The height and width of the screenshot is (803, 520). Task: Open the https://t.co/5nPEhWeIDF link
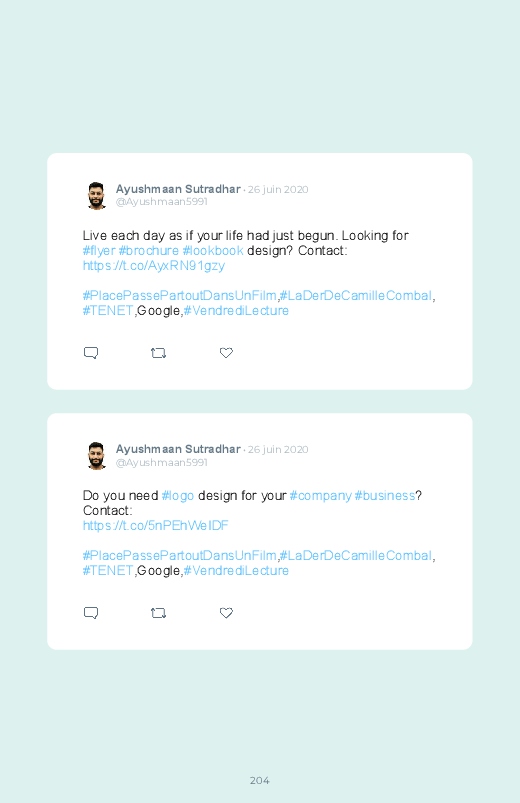pyautogui.click(x=155, y=525)
